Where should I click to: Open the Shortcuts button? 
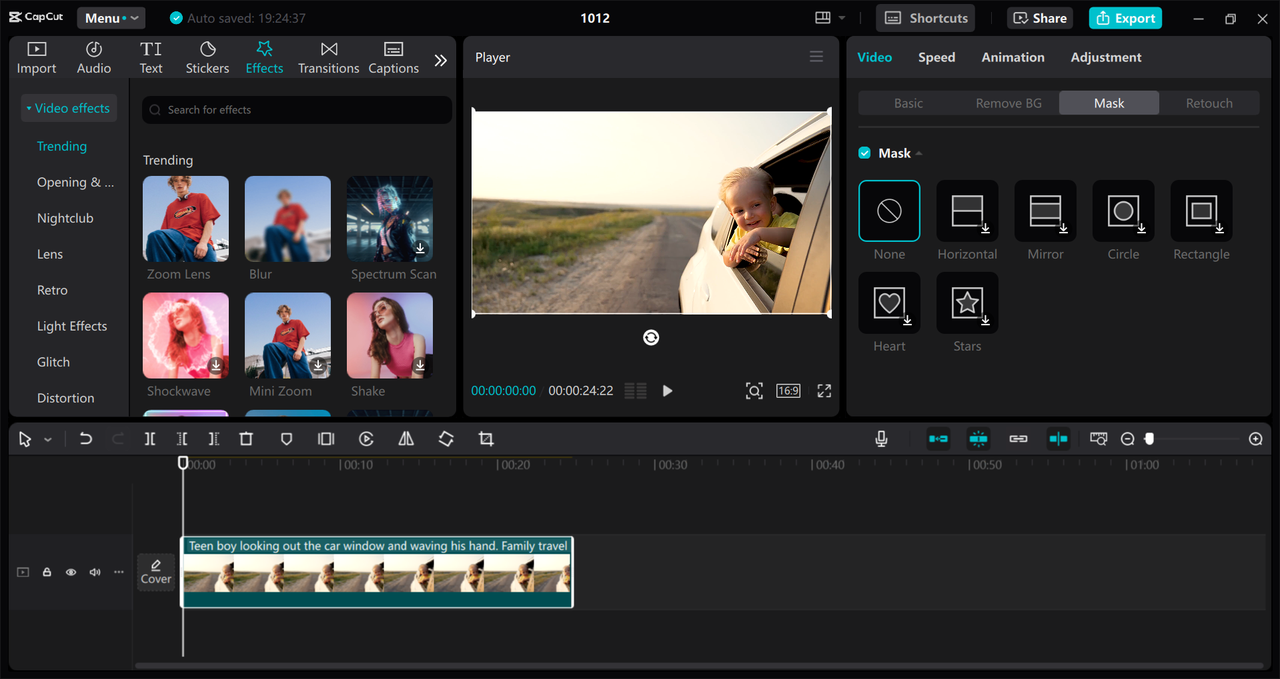coord(926,18)
